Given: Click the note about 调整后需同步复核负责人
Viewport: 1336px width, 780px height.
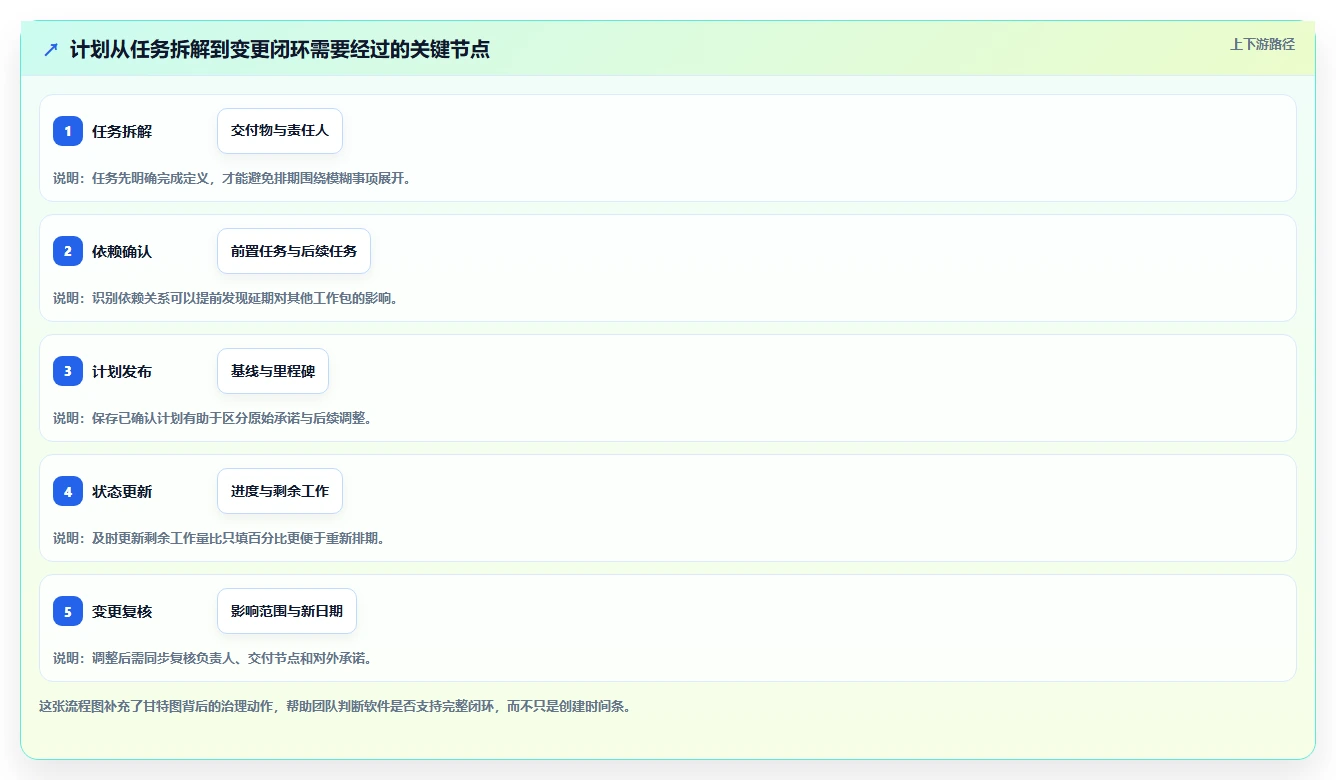Looking at the screenshot, I should click(213, 658).
